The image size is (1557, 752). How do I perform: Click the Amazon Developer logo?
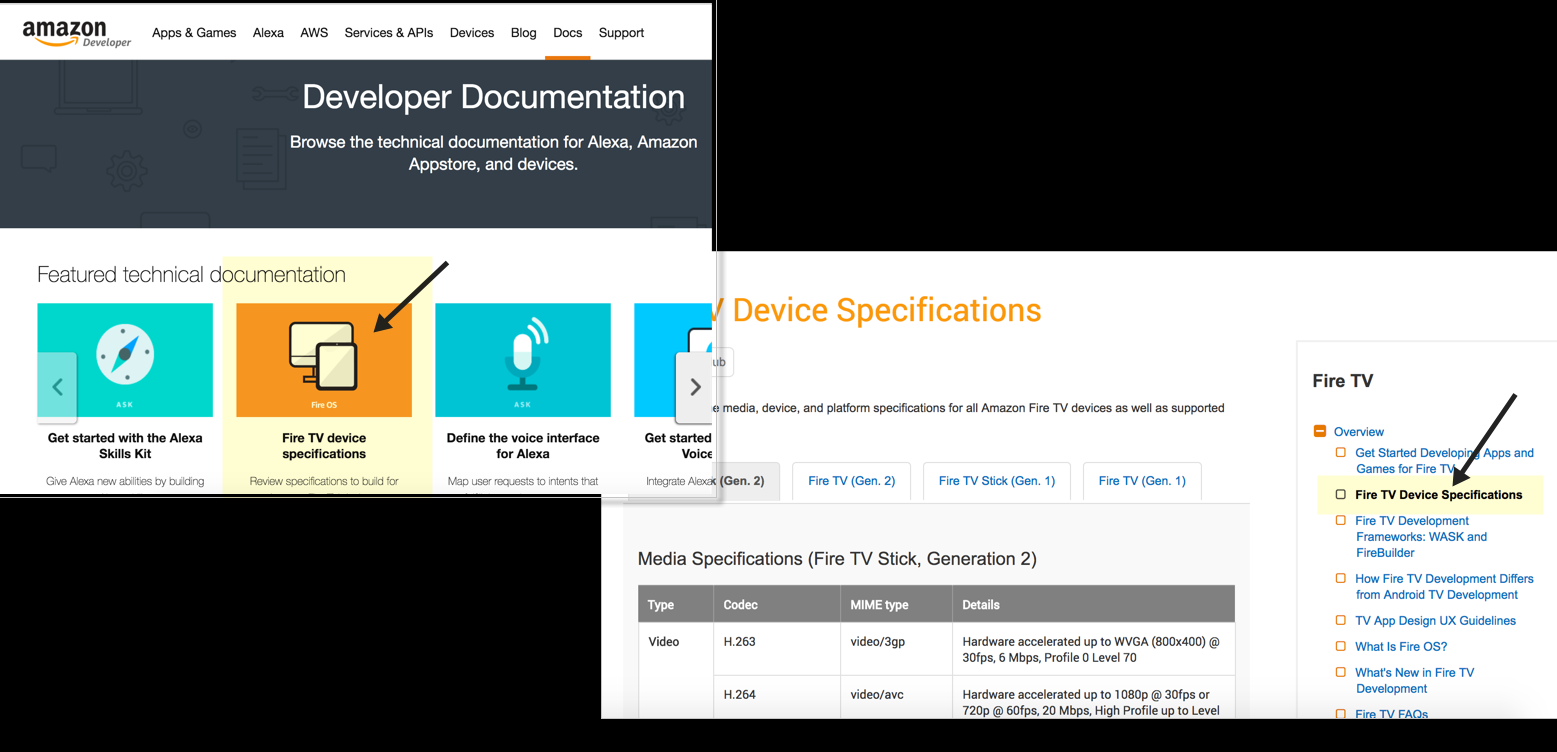pos(77,33)
